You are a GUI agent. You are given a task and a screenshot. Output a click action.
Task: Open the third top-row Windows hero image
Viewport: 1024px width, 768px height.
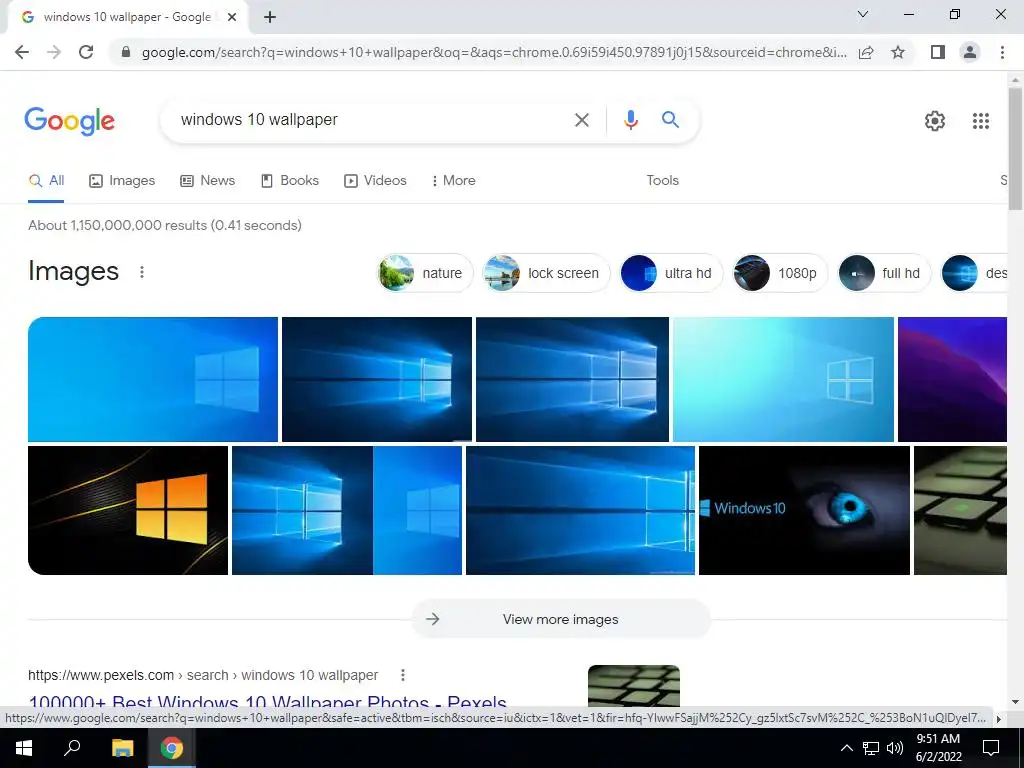[572, 379]
